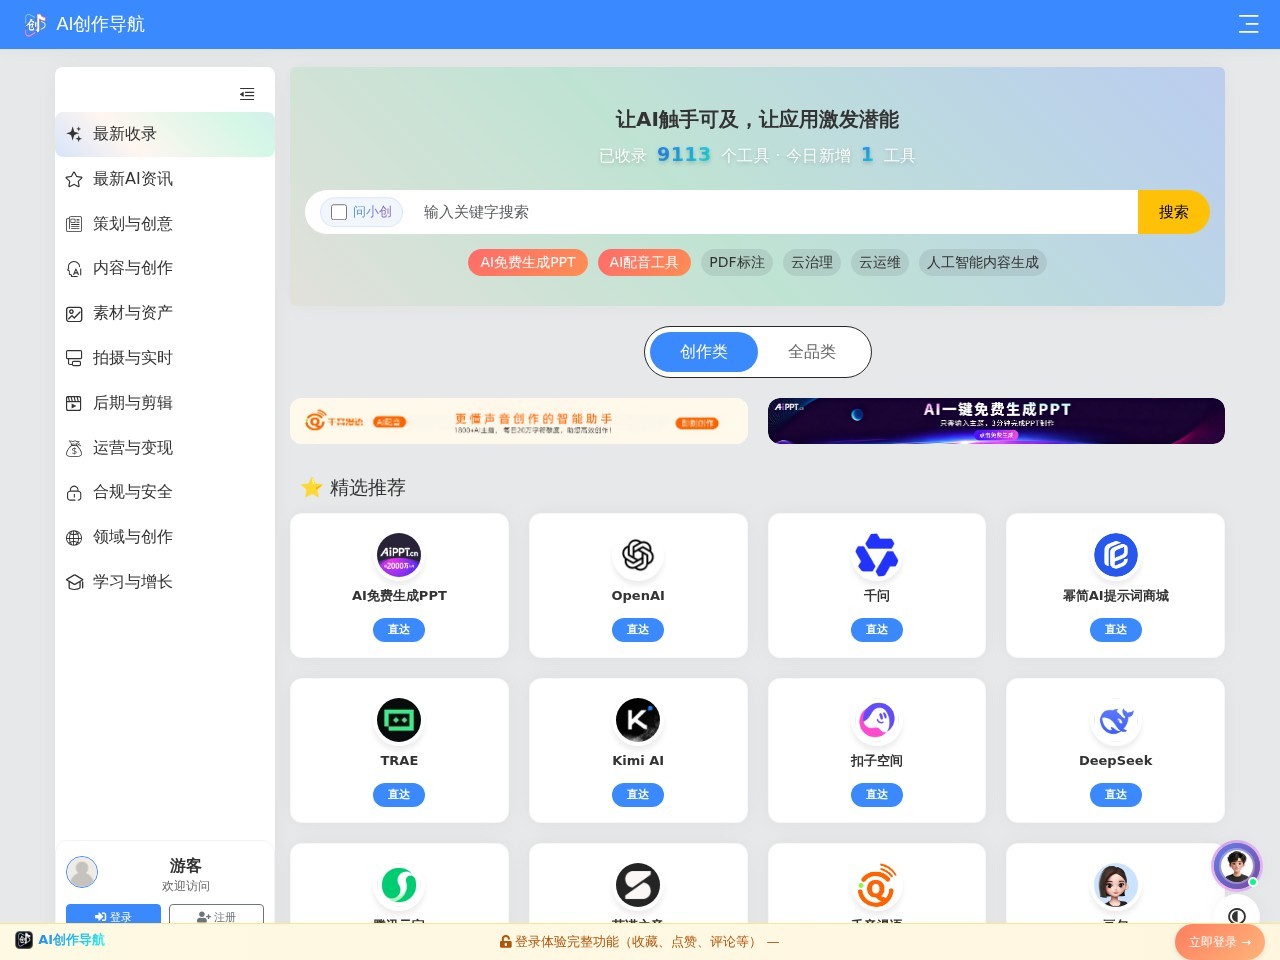Click the orange 立即登录 button

1220,942
